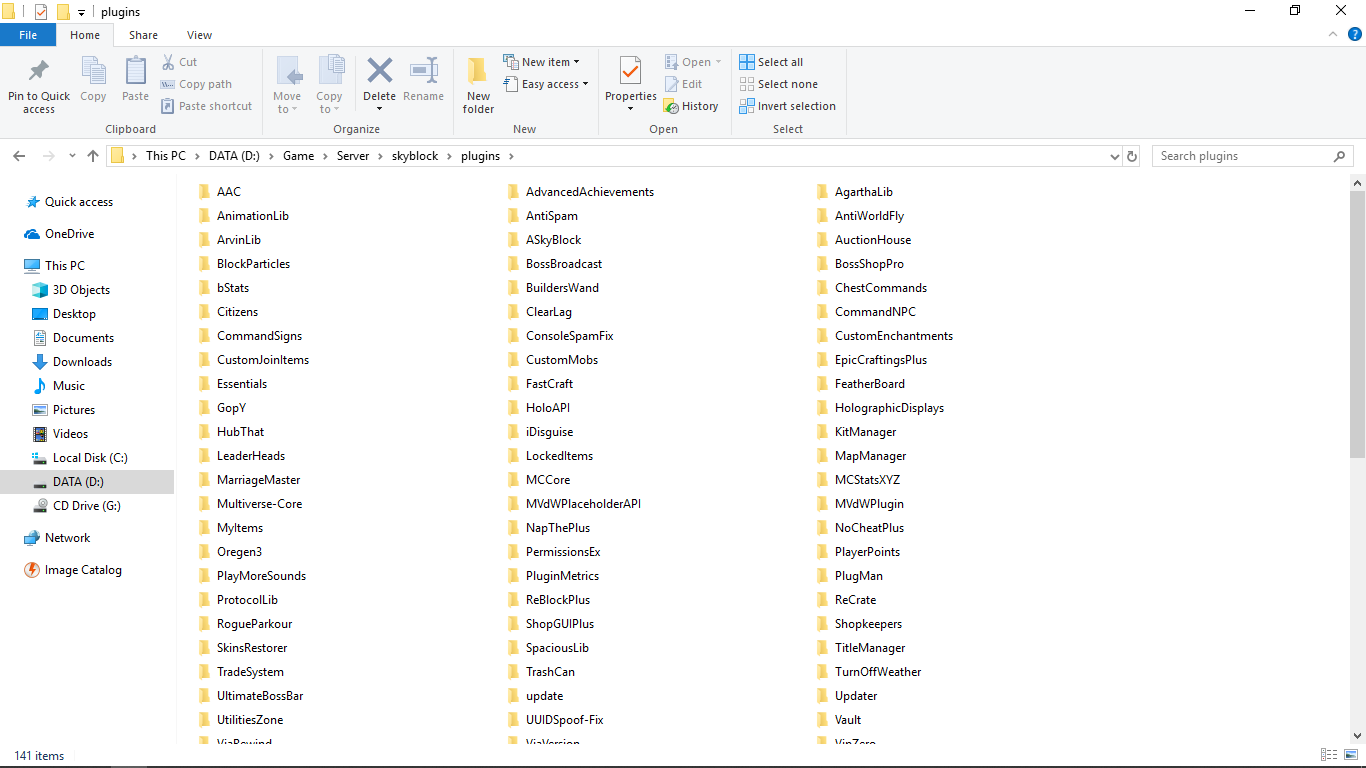This screenshot has height=768, width=1366.
Task: Click the skyblock breadcrumb in the address bar
Action: click(x=414, y=156)
